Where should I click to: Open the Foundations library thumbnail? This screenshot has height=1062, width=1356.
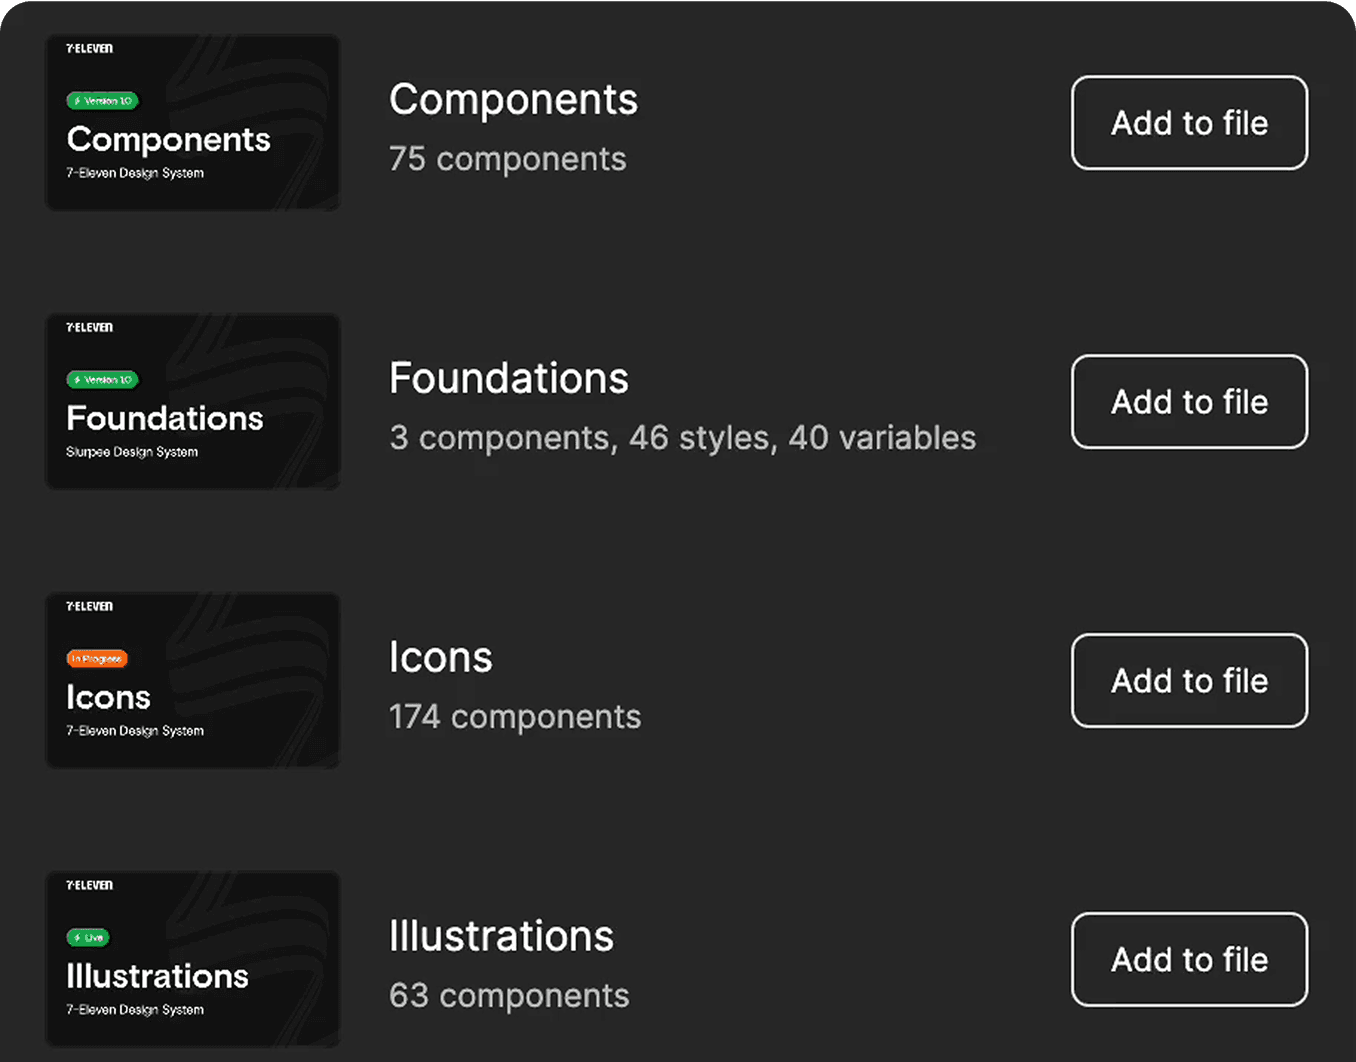tap(193, 402)
